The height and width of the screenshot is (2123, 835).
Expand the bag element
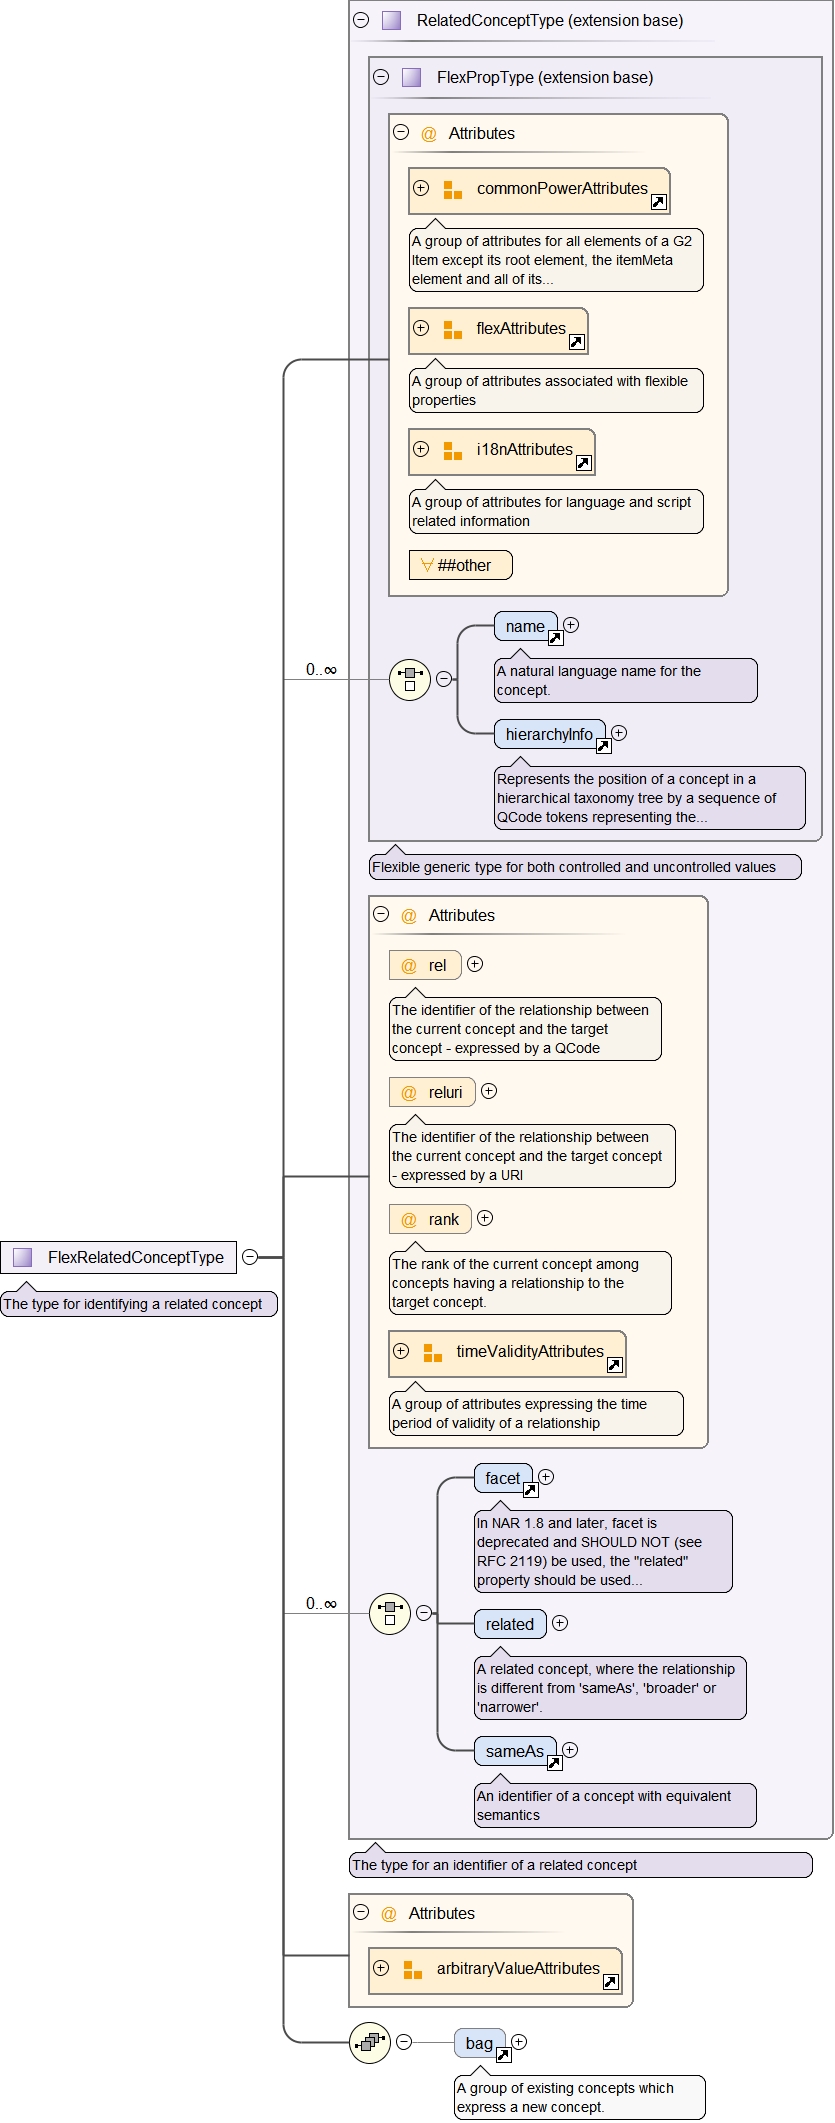click(x=519, y=2042)
